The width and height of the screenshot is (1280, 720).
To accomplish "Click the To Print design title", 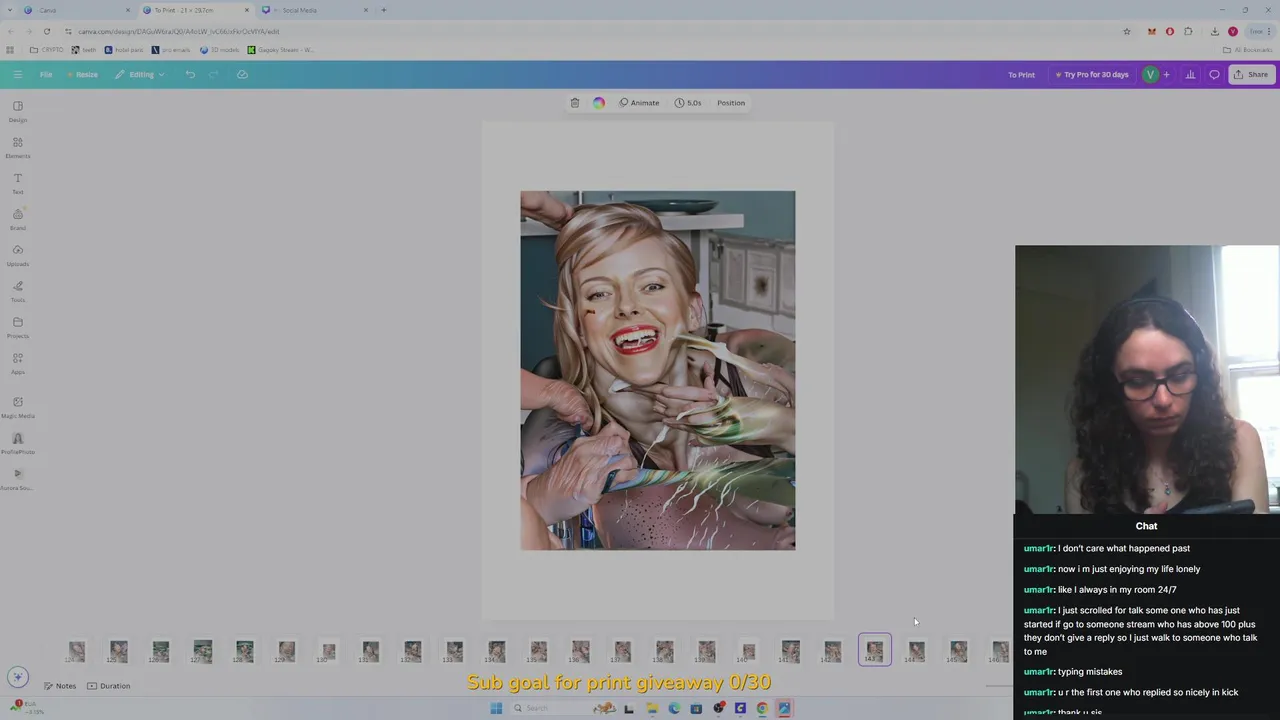I will (1021, 75).
